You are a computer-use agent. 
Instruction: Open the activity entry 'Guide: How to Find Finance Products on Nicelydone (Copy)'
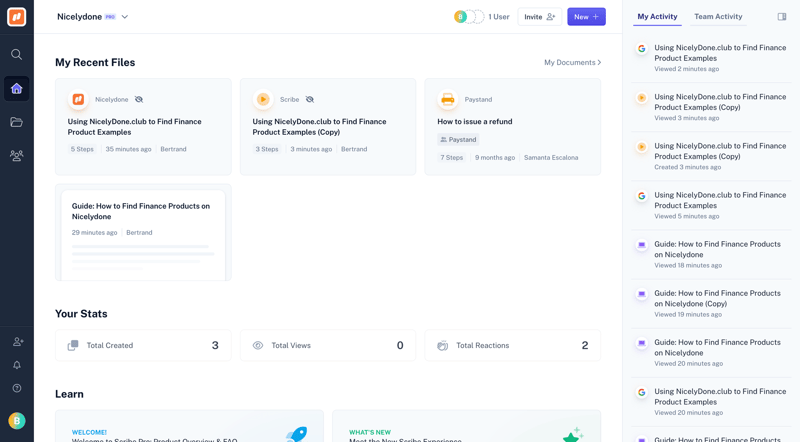pyautogui.click(x=711, y=303)
